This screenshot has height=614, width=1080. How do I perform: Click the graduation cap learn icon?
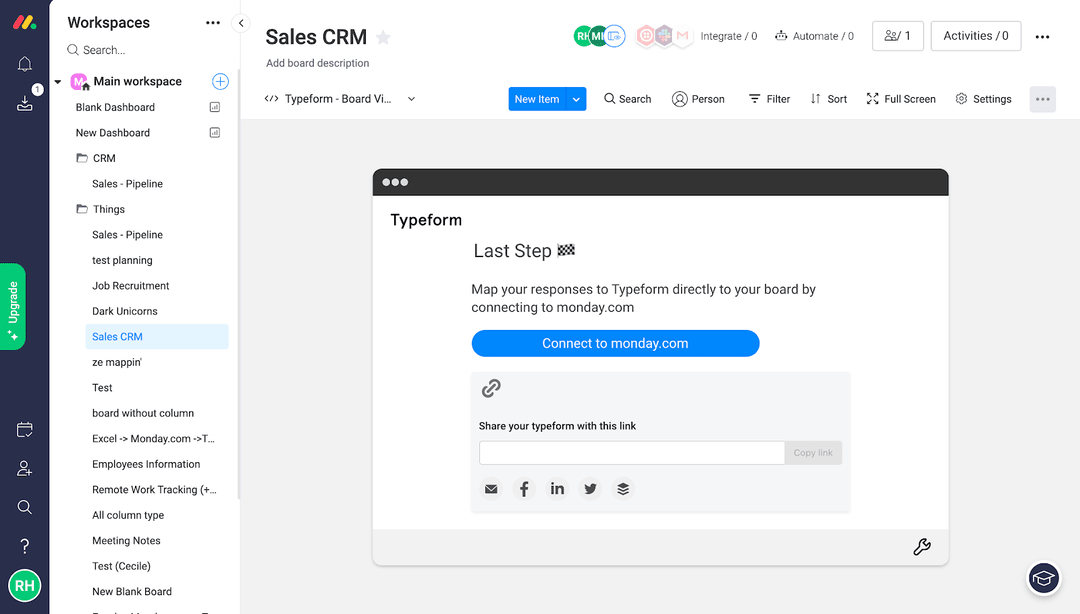point(1043,578)
